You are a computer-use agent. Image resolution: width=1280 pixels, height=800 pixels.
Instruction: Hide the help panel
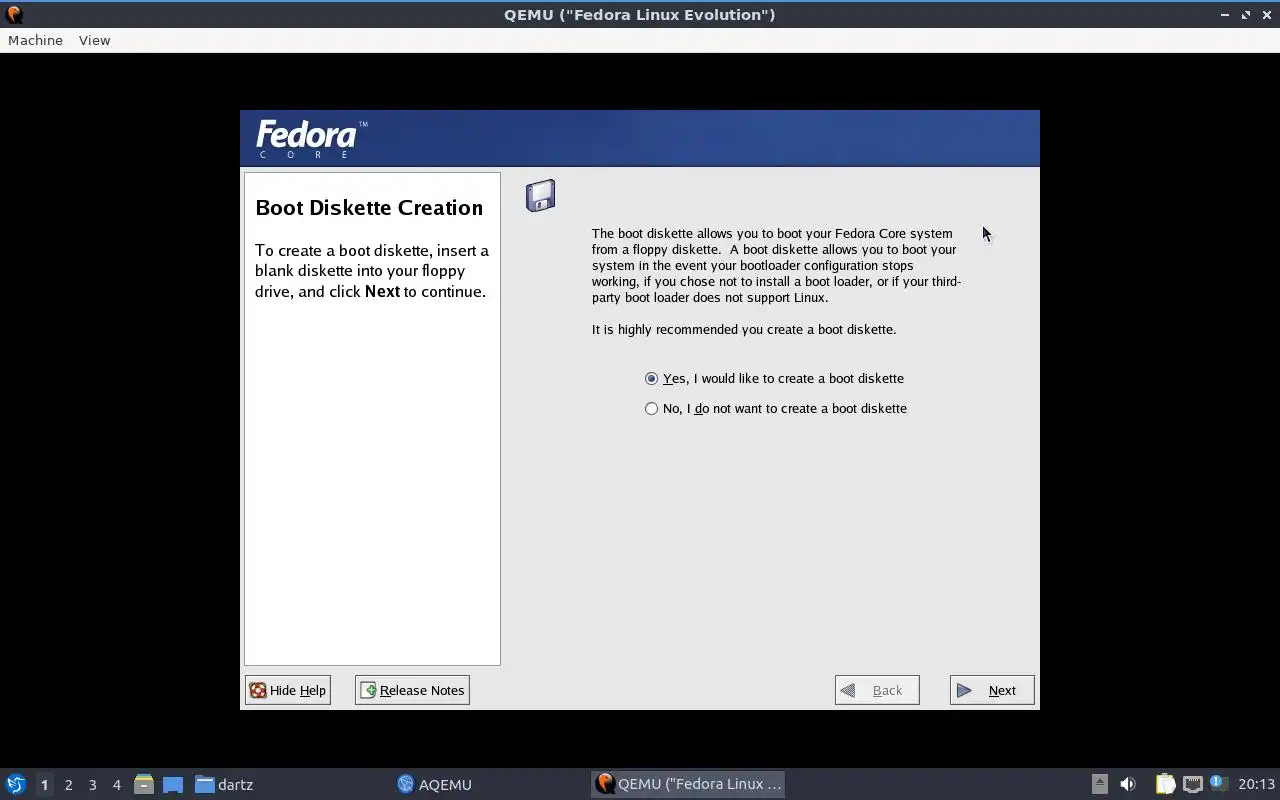288,690
